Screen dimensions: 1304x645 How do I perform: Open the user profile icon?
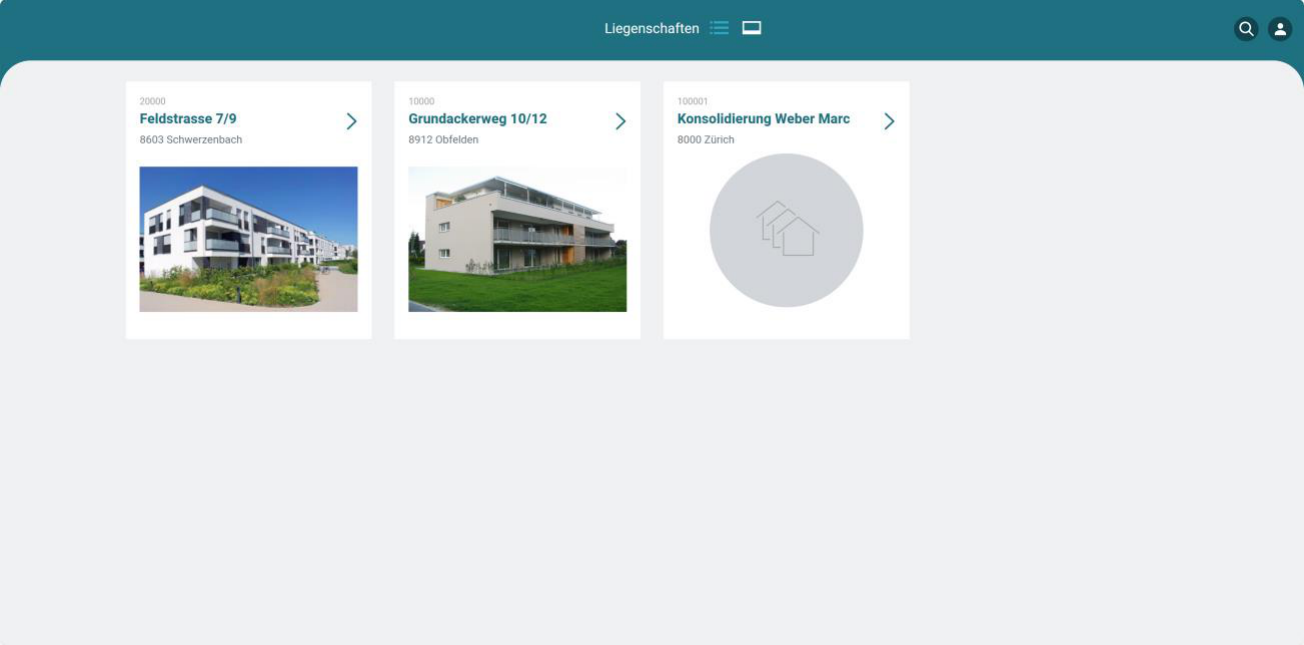[x=1280, y=29]
